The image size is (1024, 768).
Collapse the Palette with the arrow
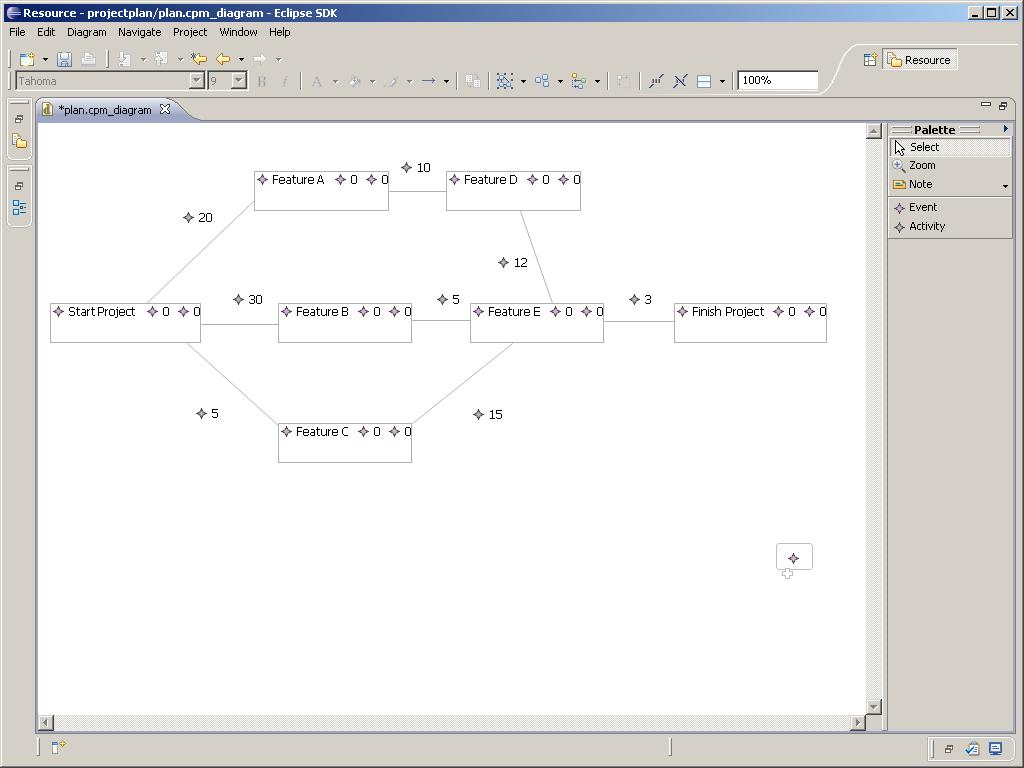(1006, 129)
